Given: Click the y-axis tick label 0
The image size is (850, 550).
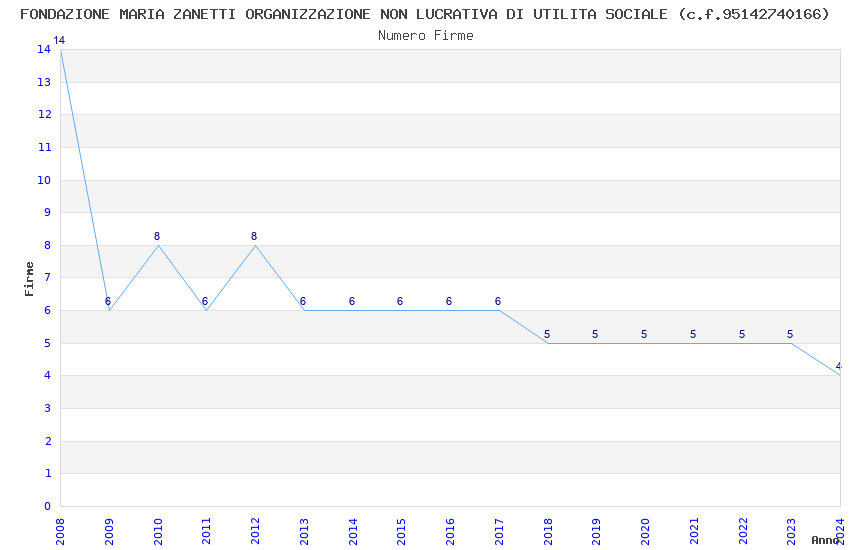Looking at the screenshot, I should coord(47,506).
